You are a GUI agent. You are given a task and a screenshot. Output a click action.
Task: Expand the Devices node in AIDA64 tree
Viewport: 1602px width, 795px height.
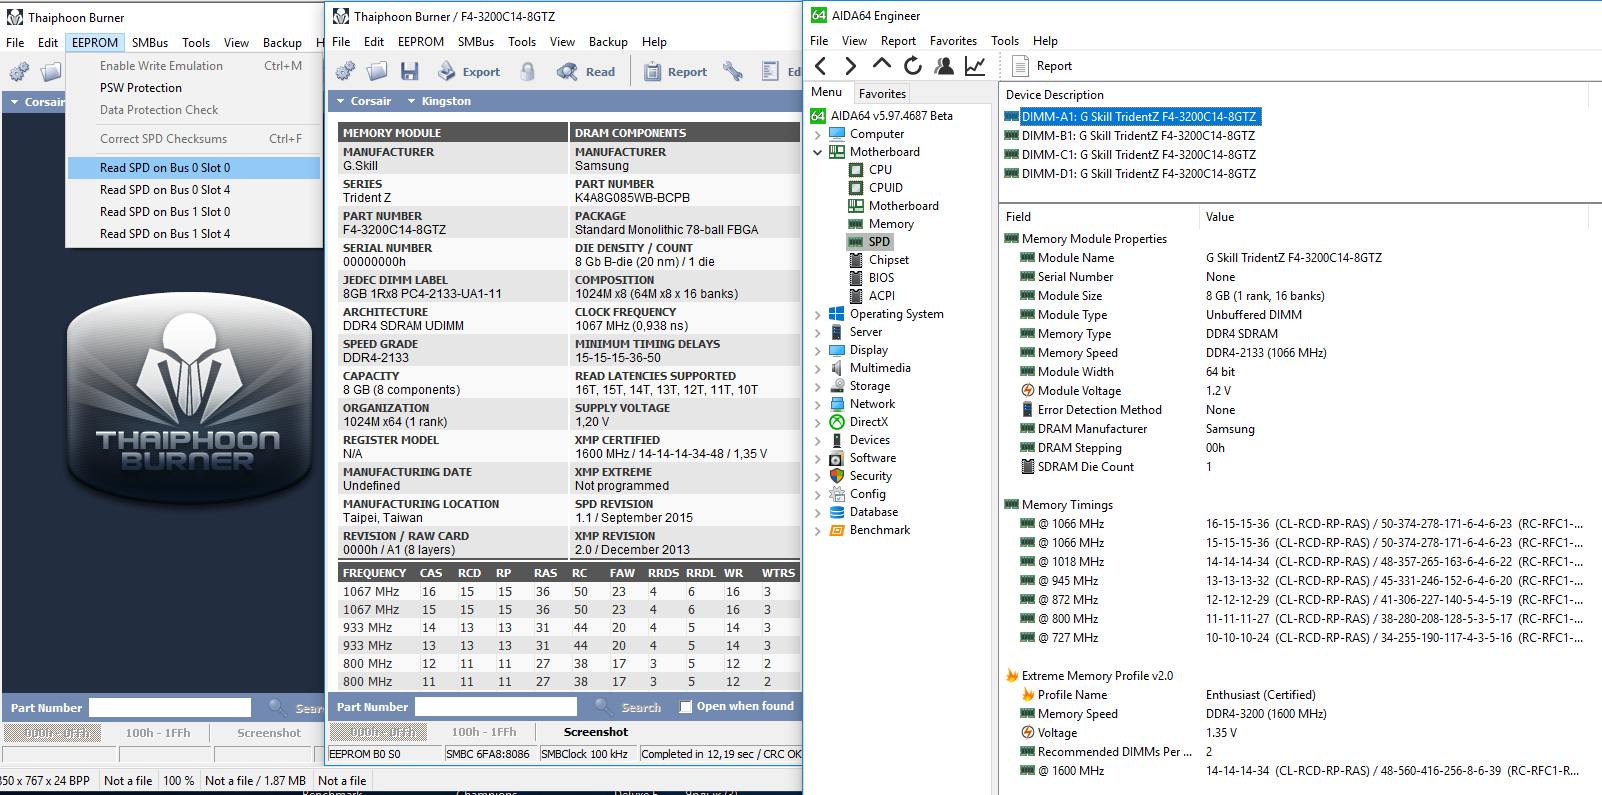818,440
